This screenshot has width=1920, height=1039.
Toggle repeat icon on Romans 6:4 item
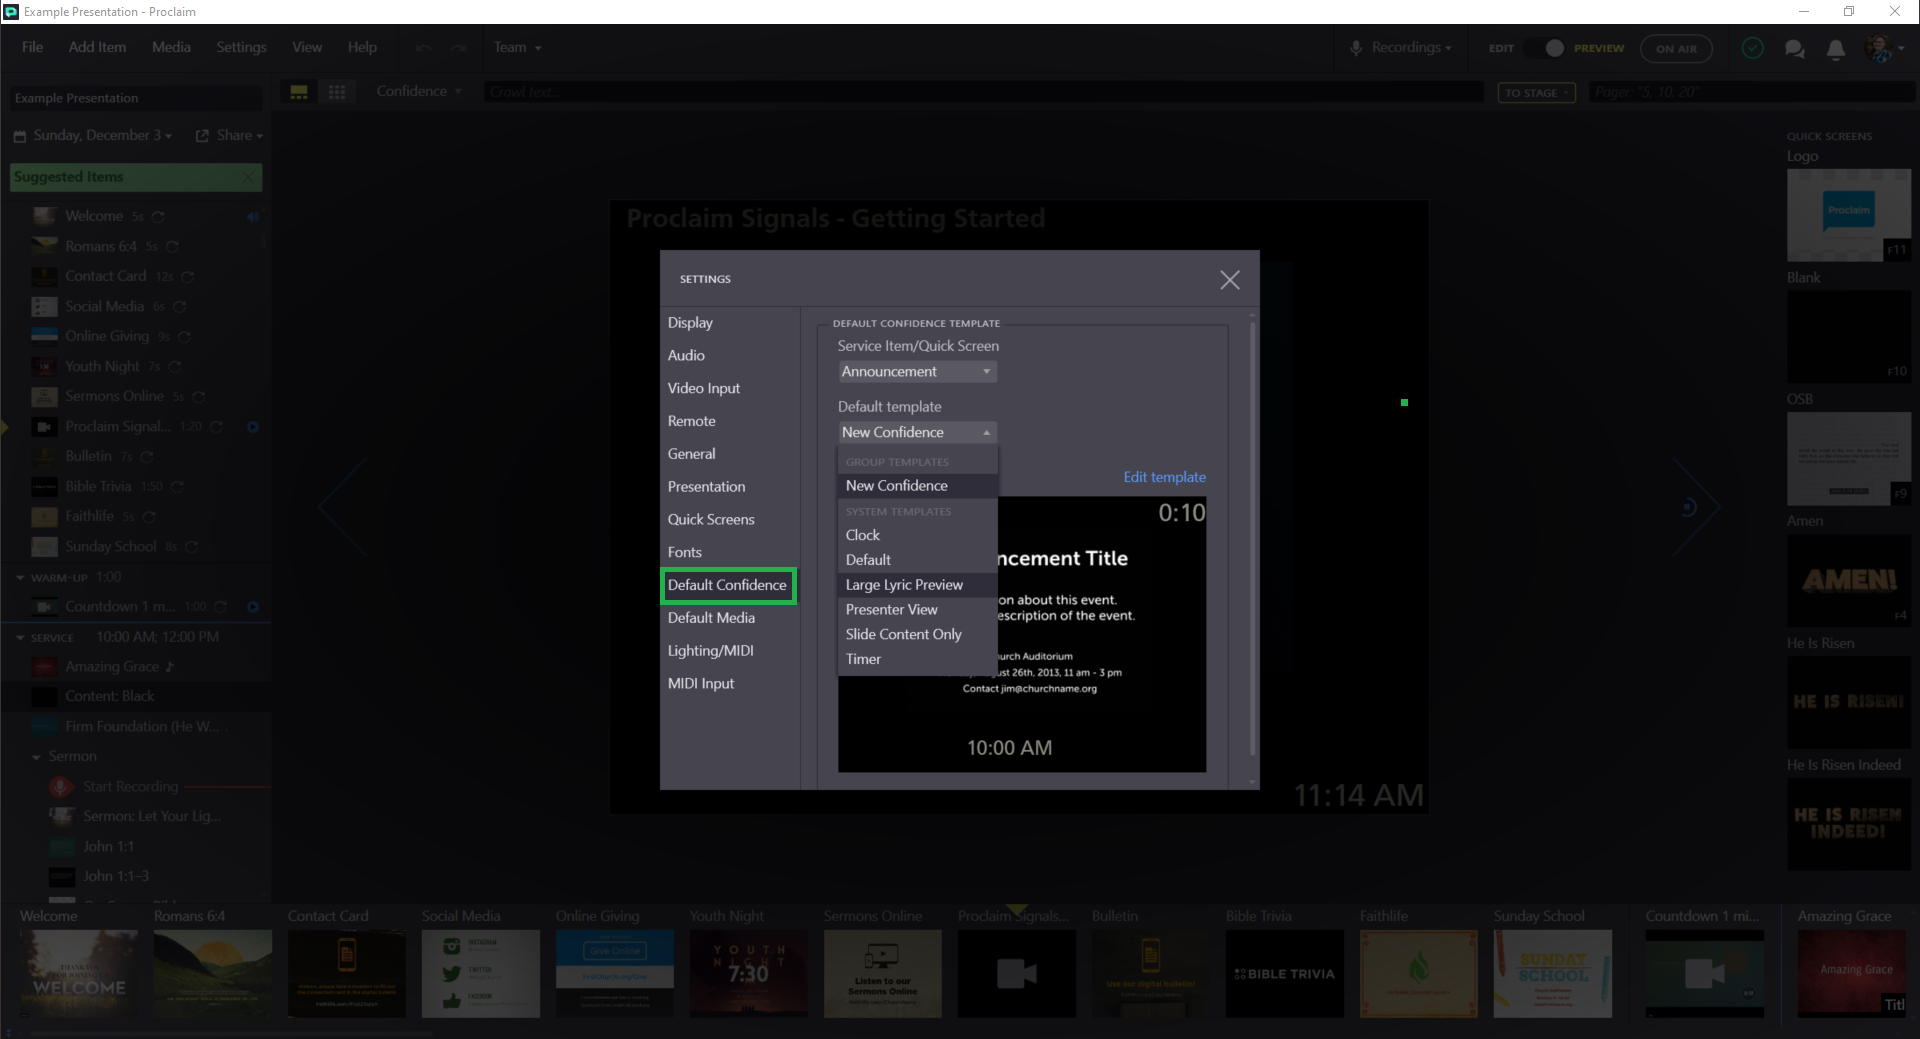coord(172,247)
